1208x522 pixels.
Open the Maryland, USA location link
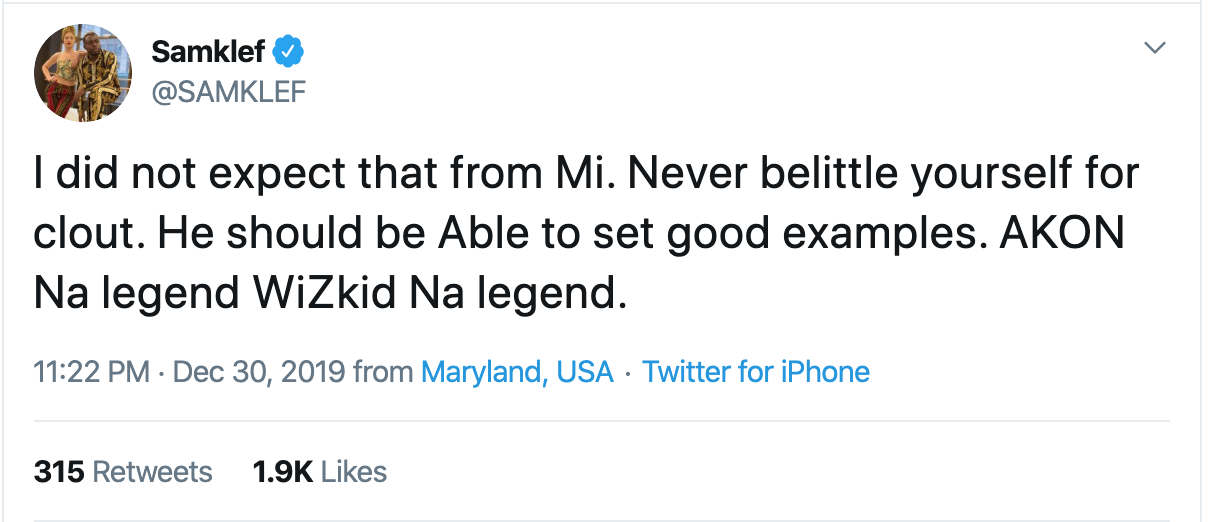click(517, 372)
